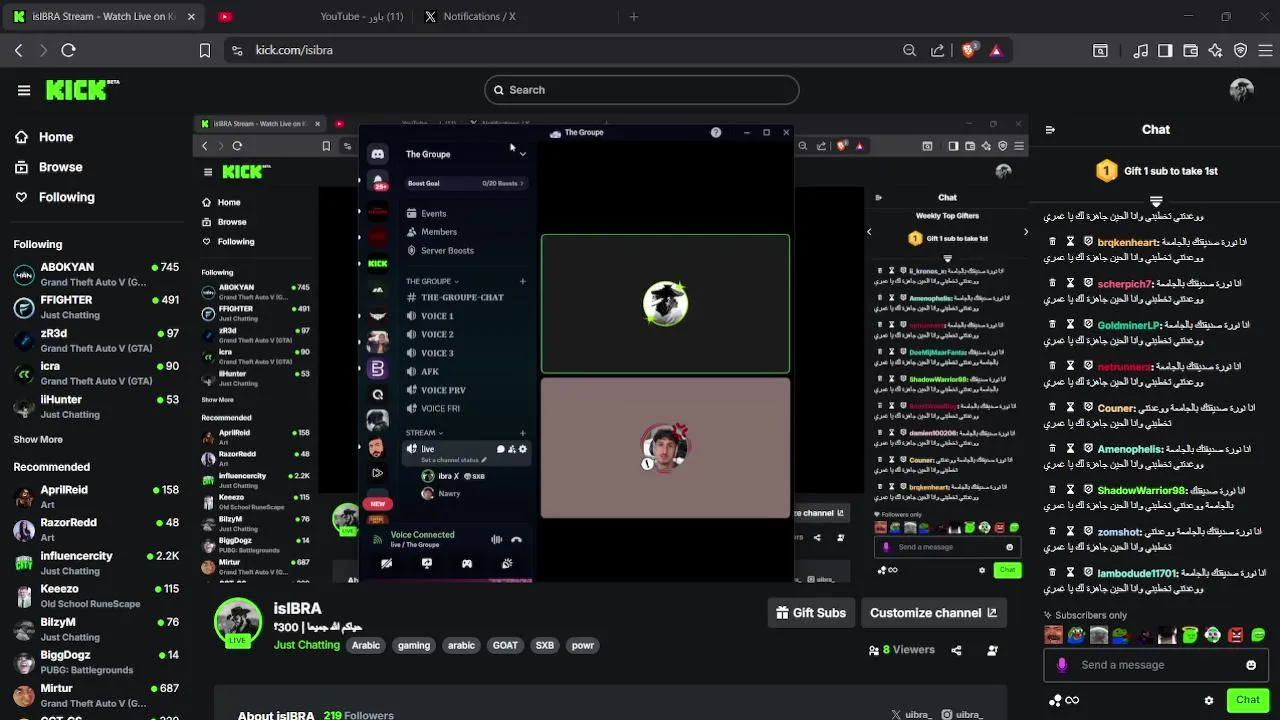Open Following in main left sidebar
Screen dimensions: 1280x720
tap(54, 197)
